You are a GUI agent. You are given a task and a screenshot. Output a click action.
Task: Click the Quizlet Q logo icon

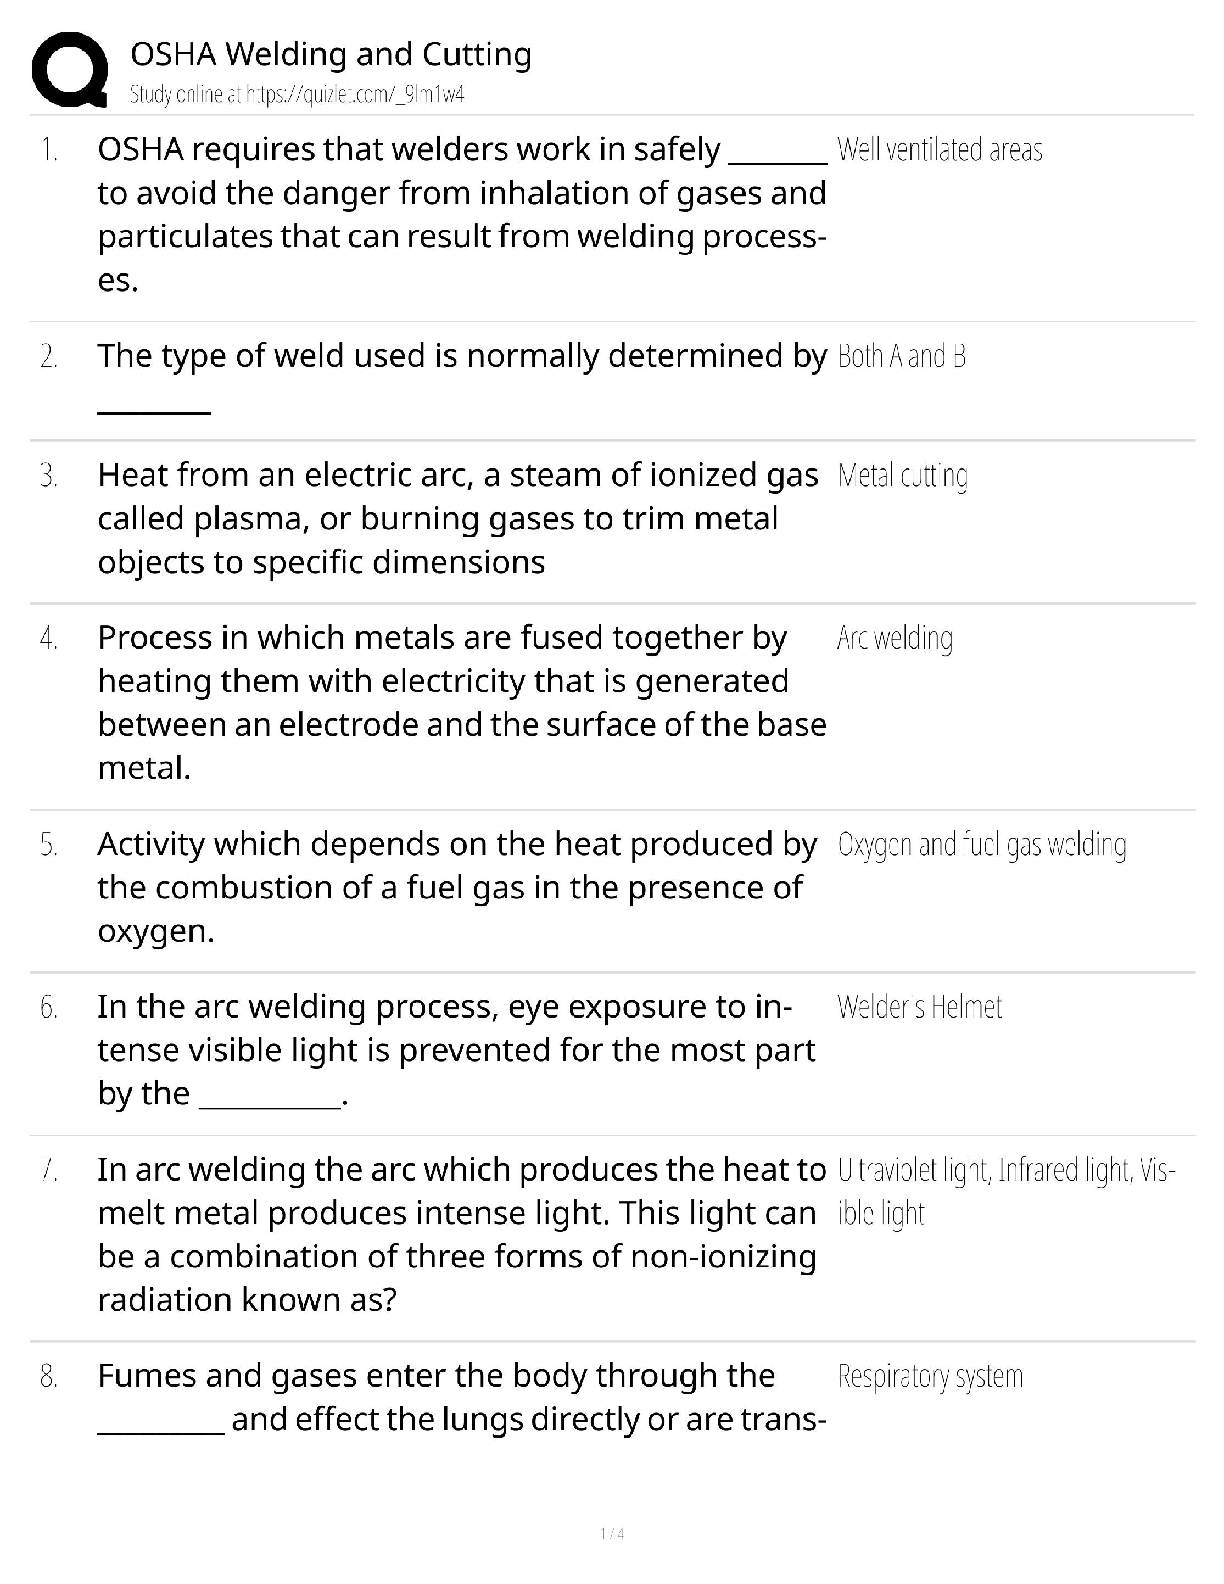tap(70, 70)
